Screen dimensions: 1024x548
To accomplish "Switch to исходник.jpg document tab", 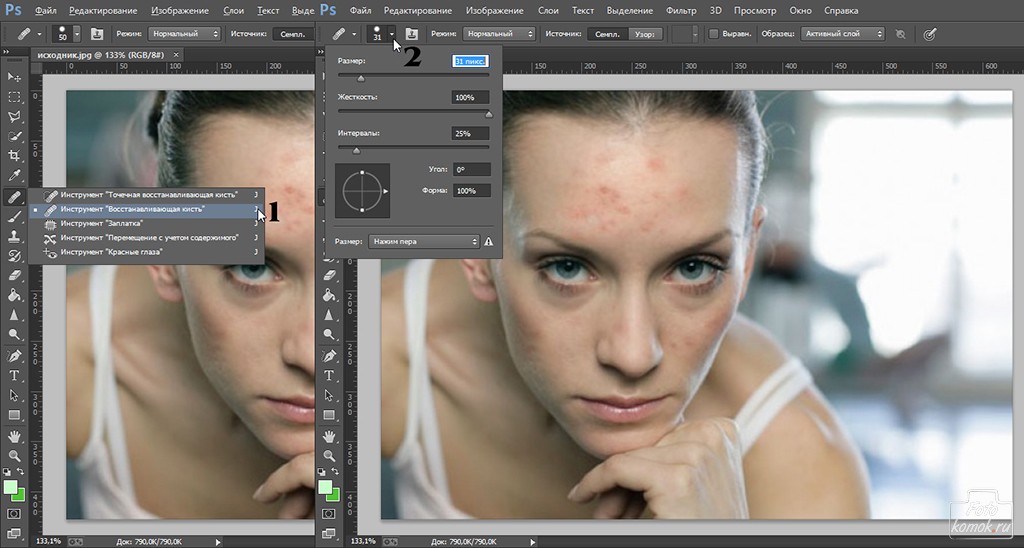I will (x=101, y=54).
